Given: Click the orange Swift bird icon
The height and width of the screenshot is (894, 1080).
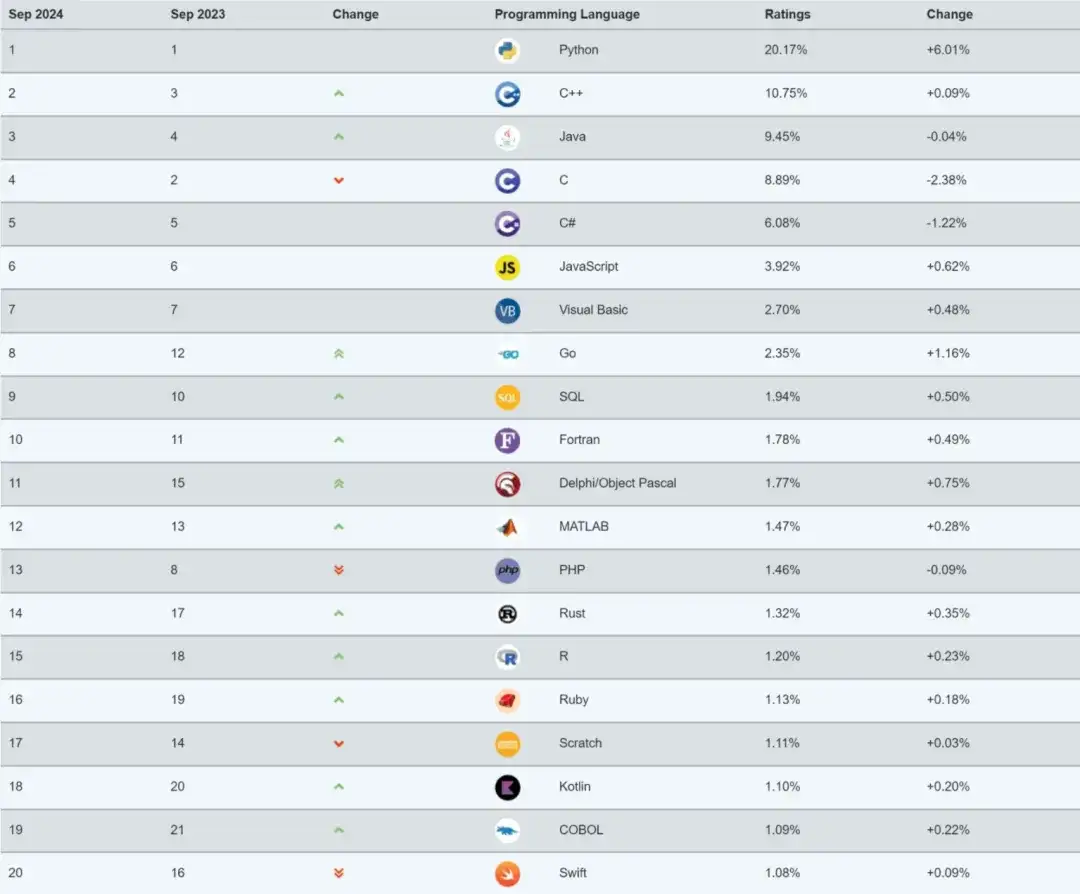Looking at the screenshot, I should [507, 873].
